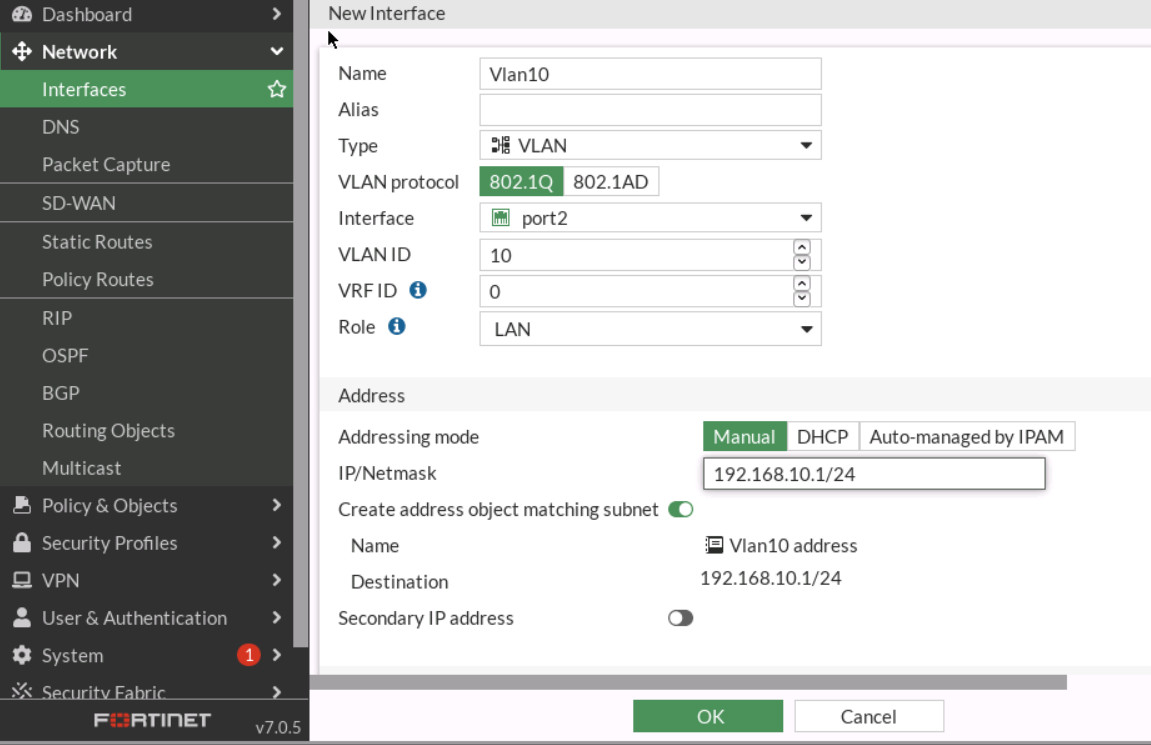This screenshot has width=1151, height=745.
Task: Select the Policy & Objects icon
Action: (22, 506)
